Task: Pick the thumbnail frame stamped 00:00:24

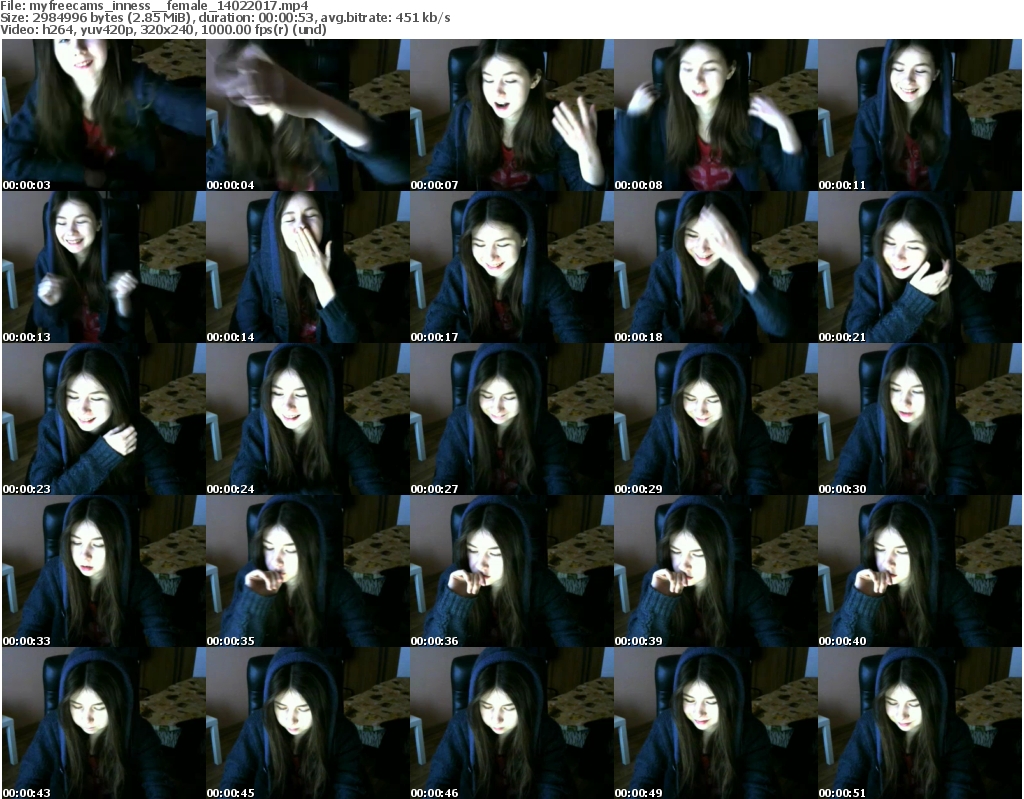Action: pyautogui.click(x=308, y=419)
